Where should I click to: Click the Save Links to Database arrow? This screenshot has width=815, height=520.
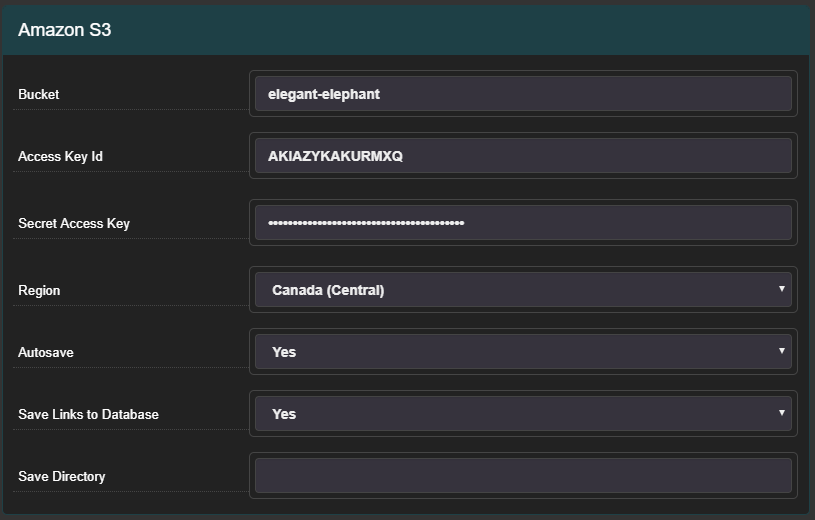pos(781,412)
